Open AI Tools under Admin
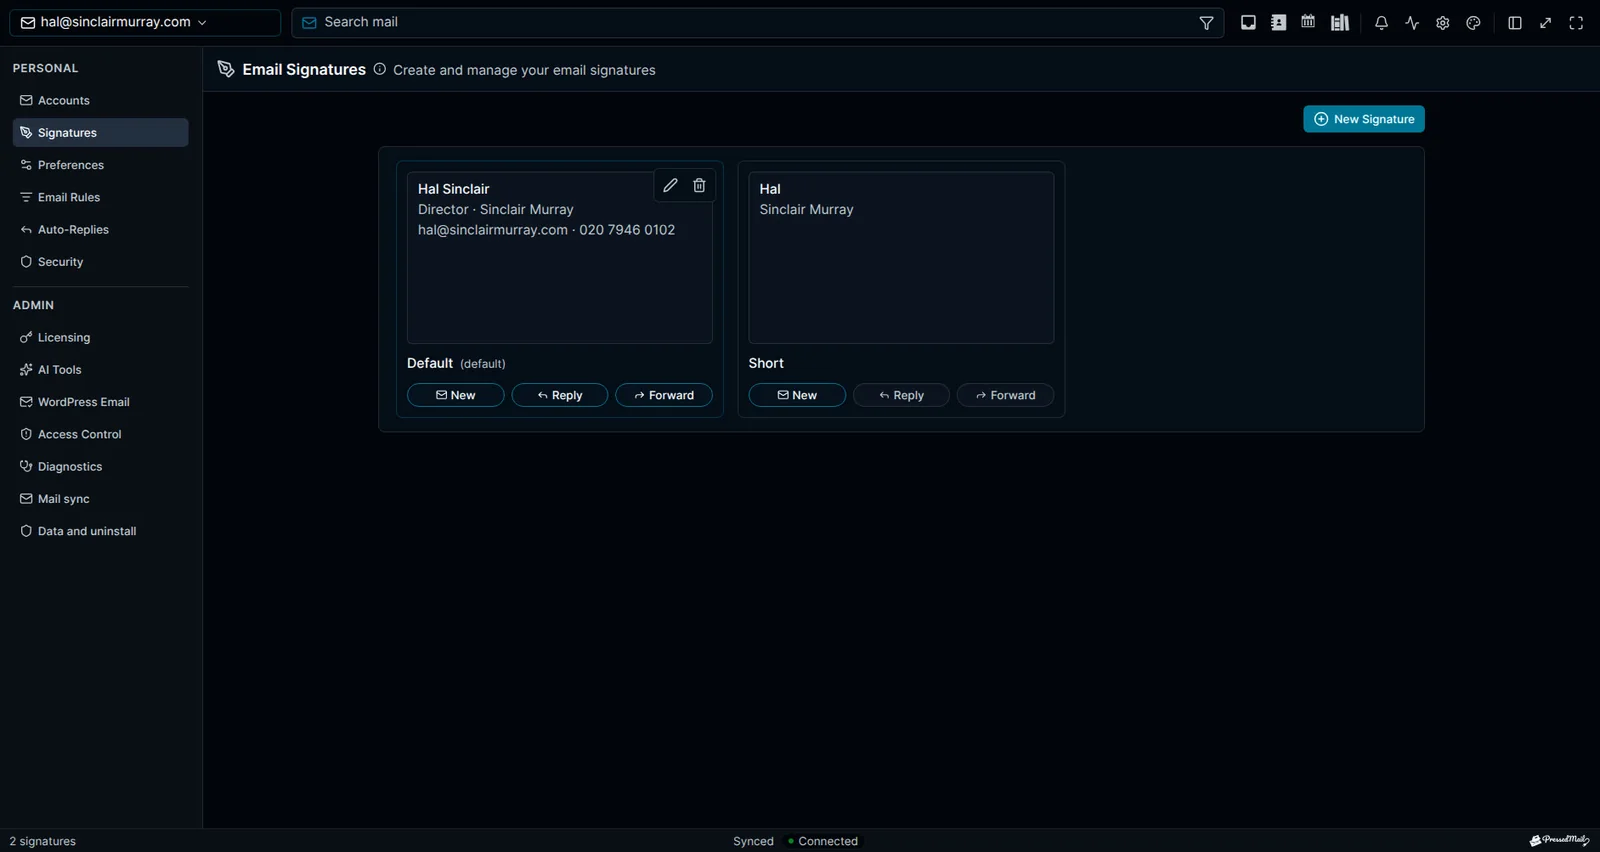 (x=100, y=369)
